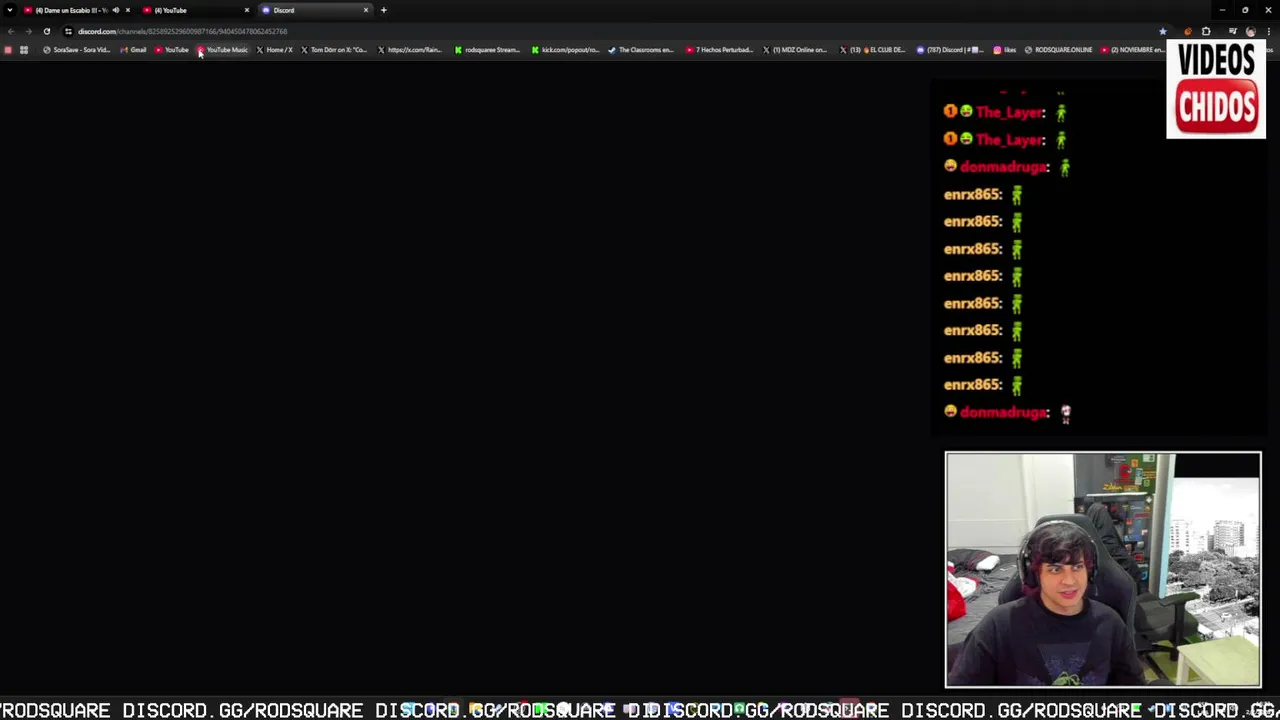The width and height of the screenshot is (1280, 720).
Task: Open the Gmail bookmark
Action: [x=133, y=50]
